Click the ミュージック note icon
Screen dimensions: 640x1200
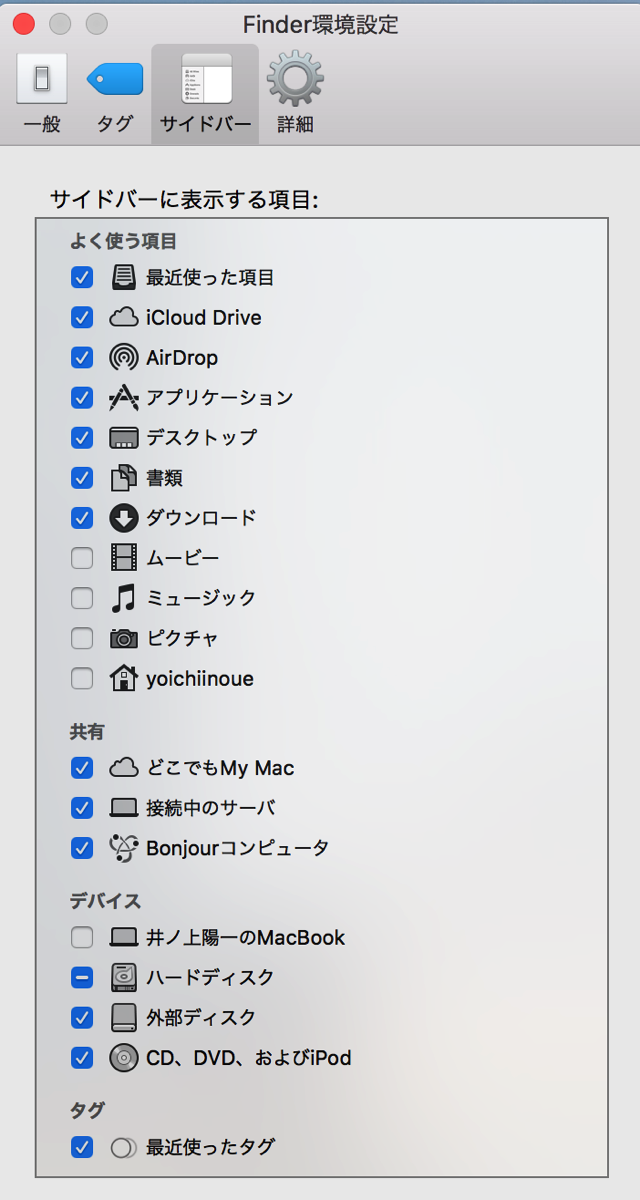pos(123,597)
